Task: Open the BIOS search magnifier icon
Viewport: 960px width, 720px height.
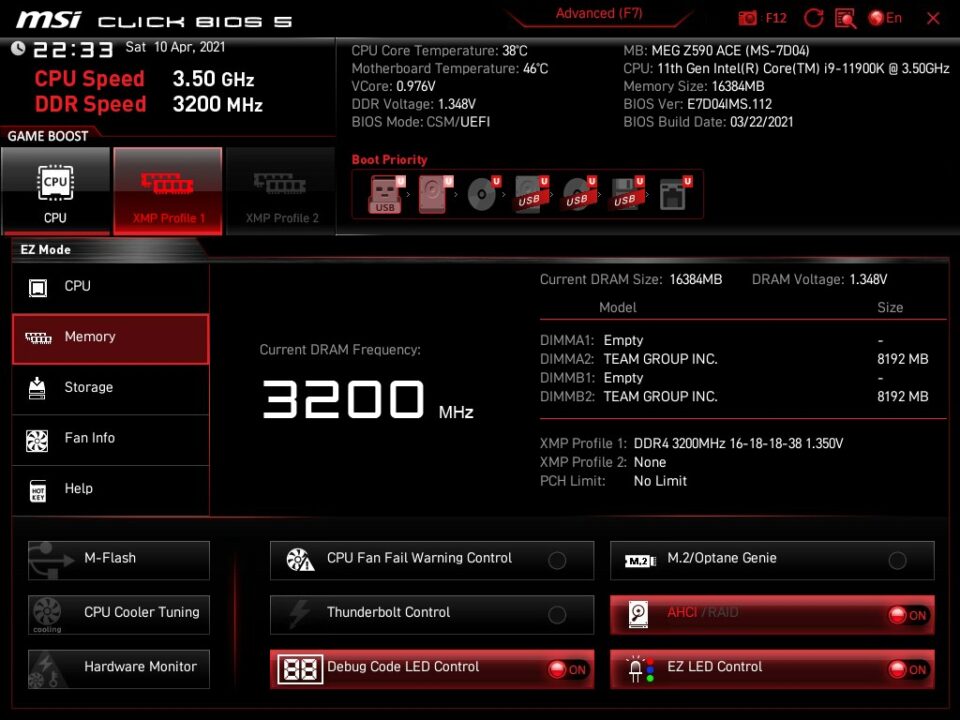Action: pyautogui.click(x=845, y=18)
